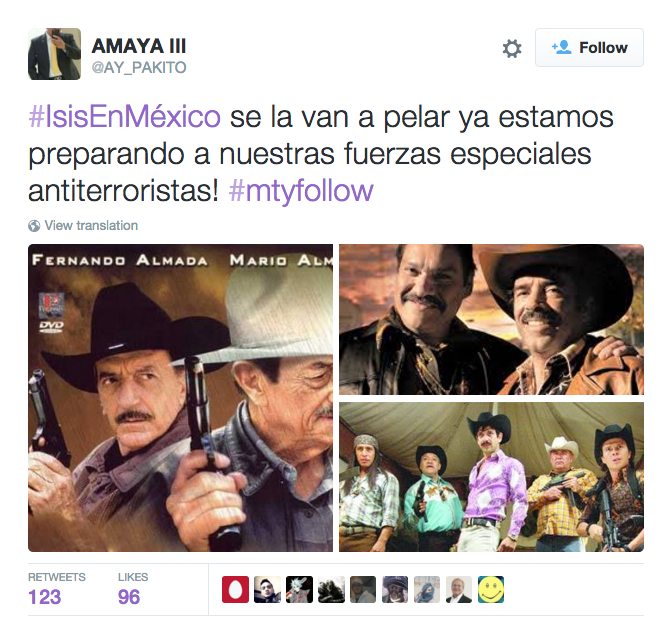Open the yellow smiley face avatar
Screen dimensions: 659x619
pos(491,589)
